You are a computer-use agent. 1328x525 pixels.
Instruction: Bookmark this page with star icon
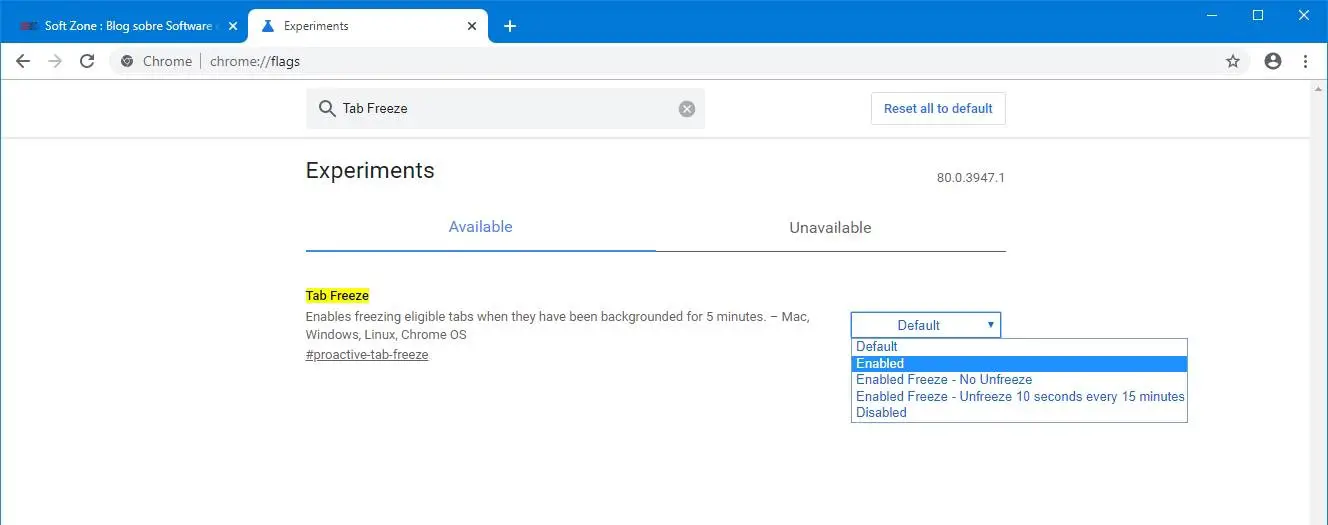coord(1233,61)
